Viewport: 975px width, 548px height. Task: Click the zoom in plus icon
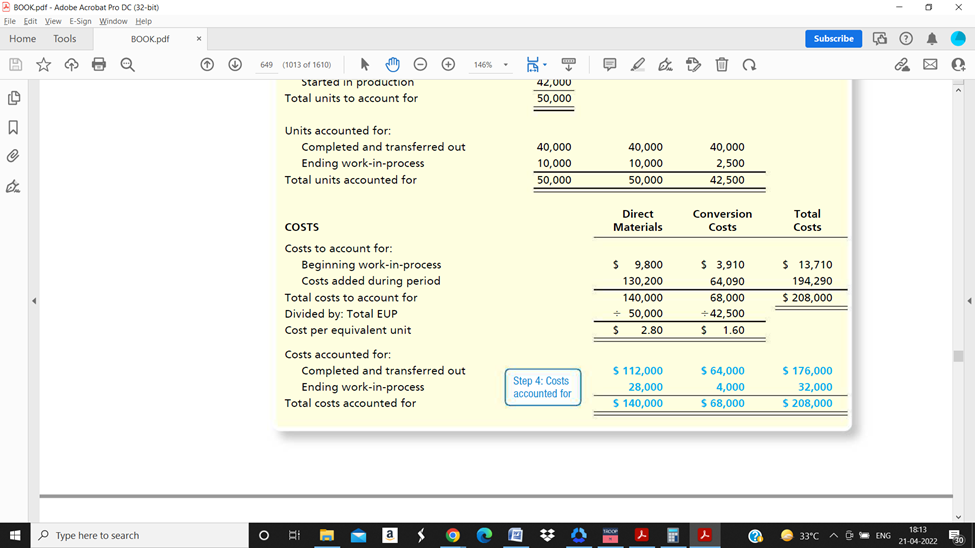pyautogui.click(x=448, y=65)
